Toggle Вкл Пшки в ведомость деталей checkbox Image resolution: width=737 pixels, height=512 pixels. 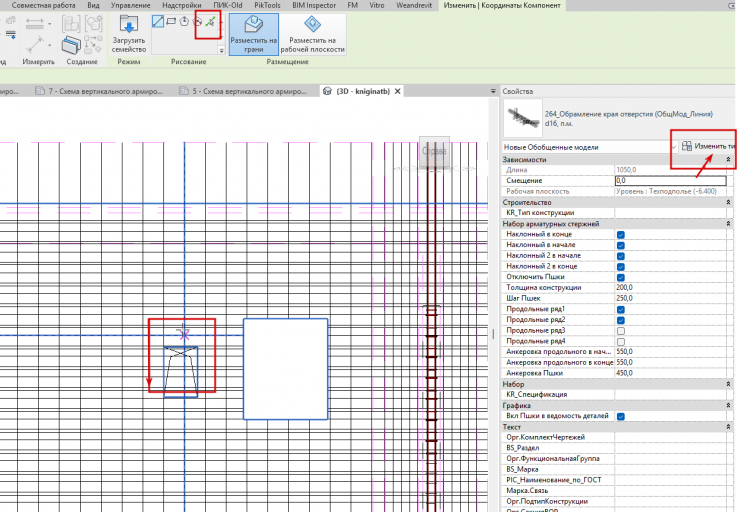pos(620,417)
